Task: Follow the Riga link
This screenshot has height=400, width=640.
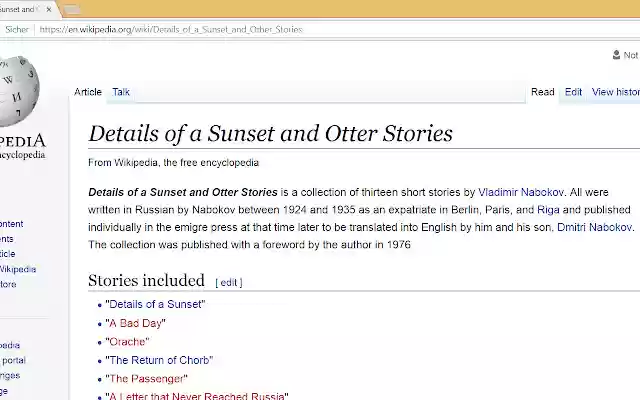Action: tap(548, 210)
